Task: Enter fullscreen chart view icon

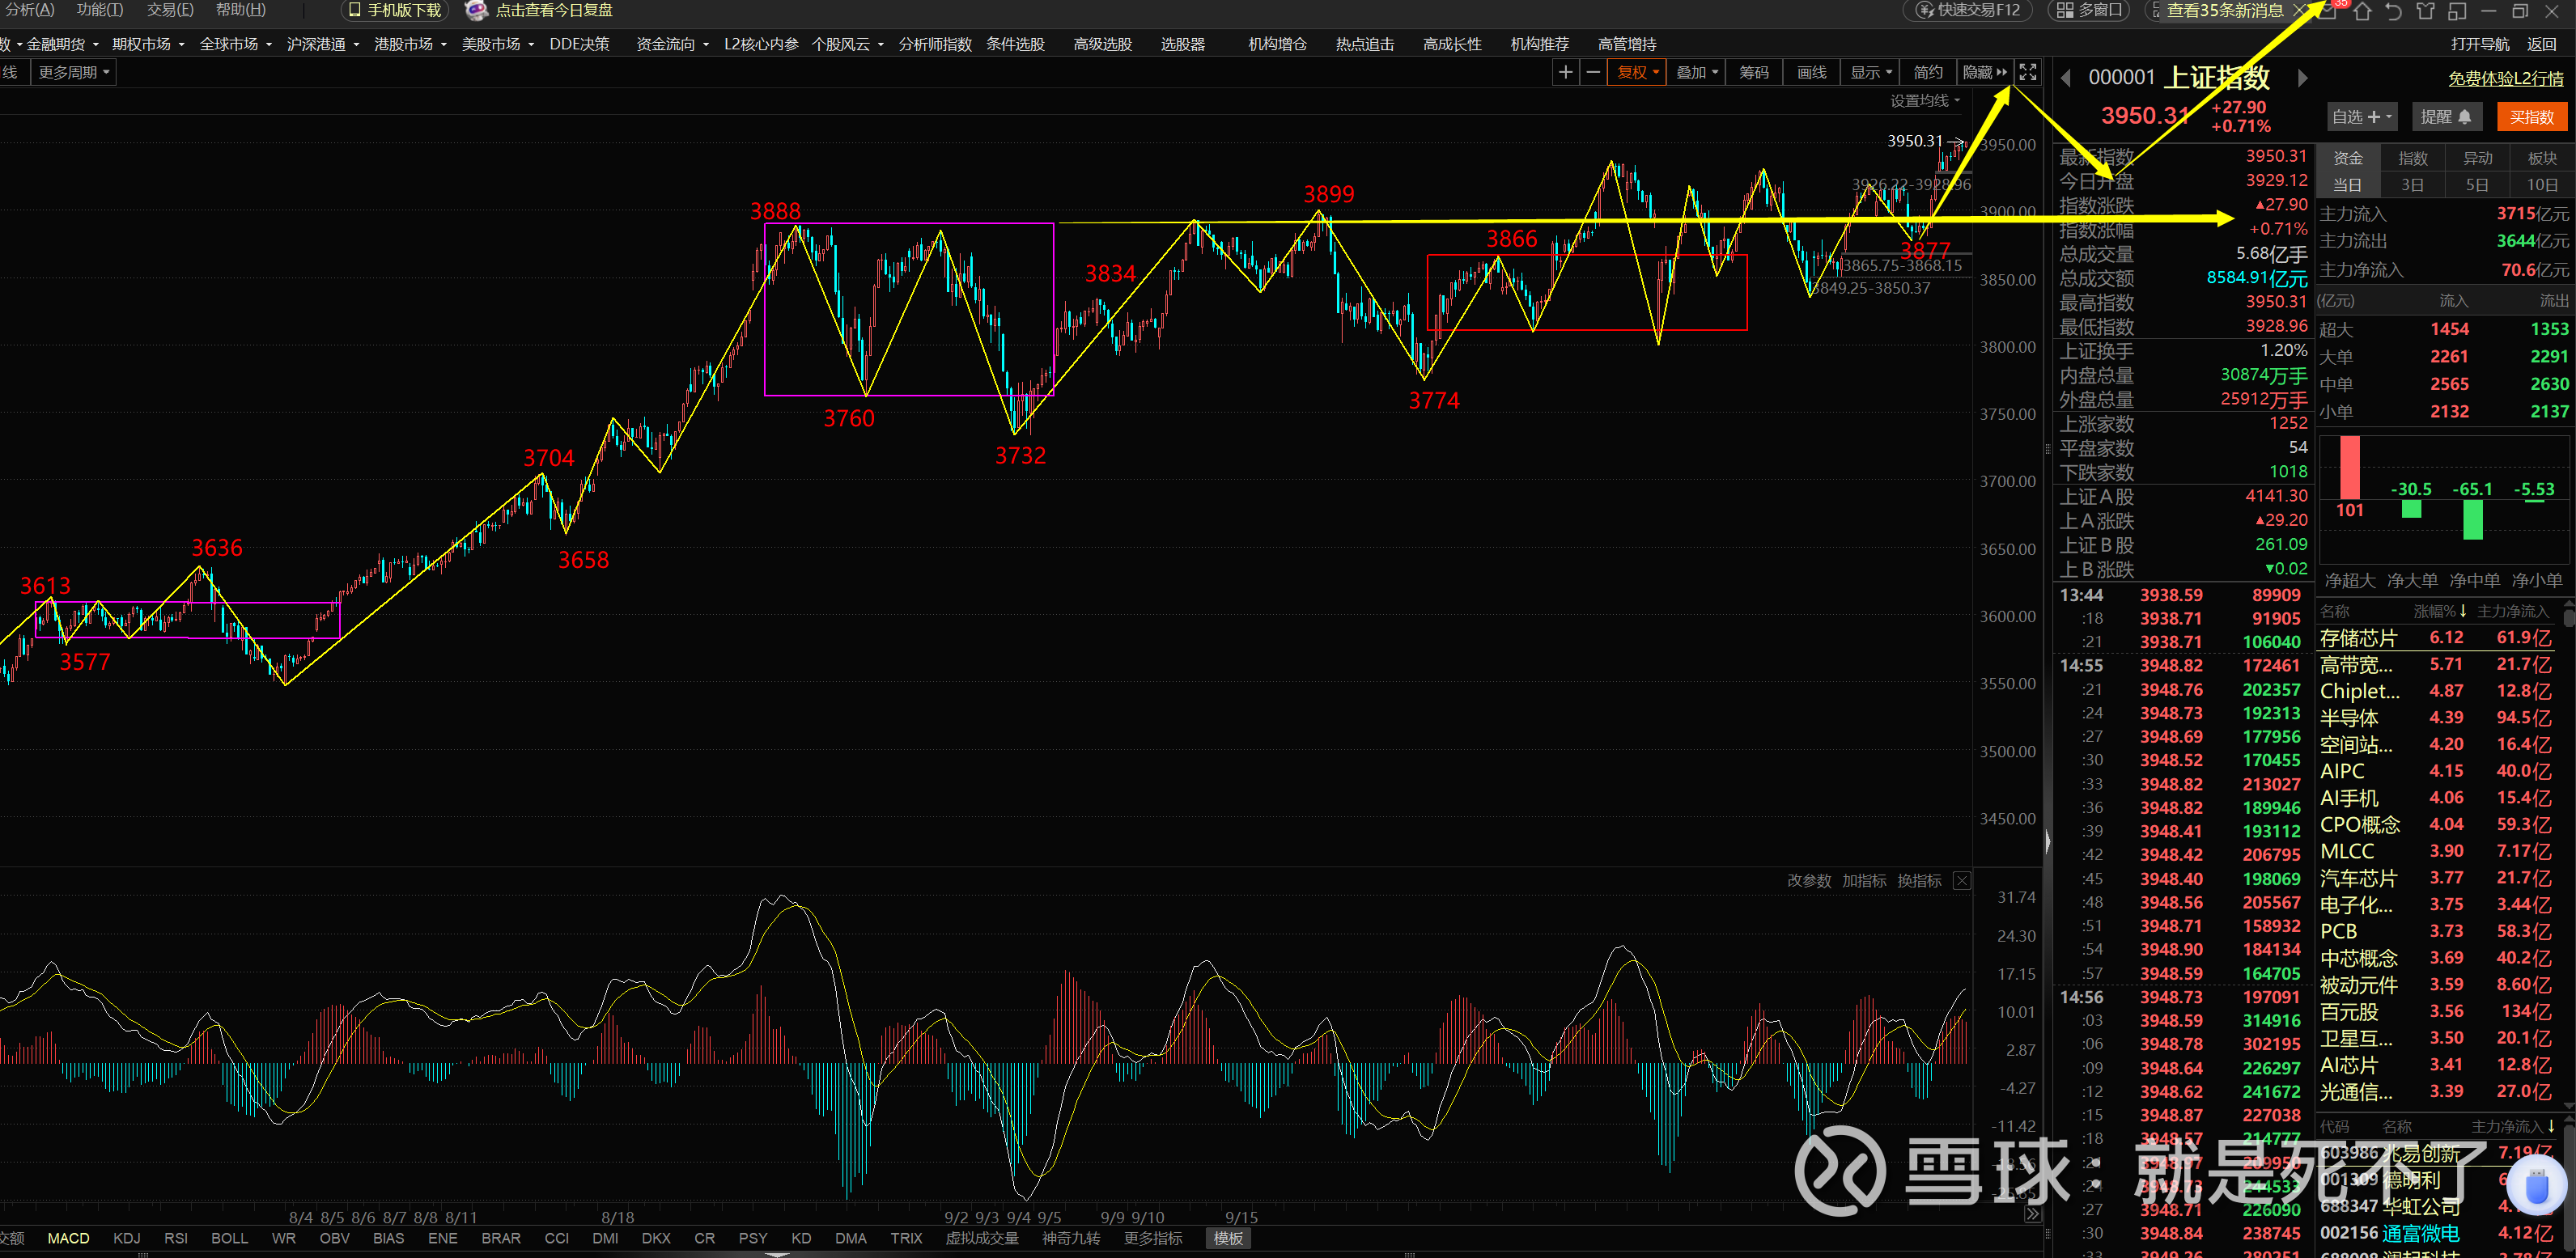Action: [2027, 72]
